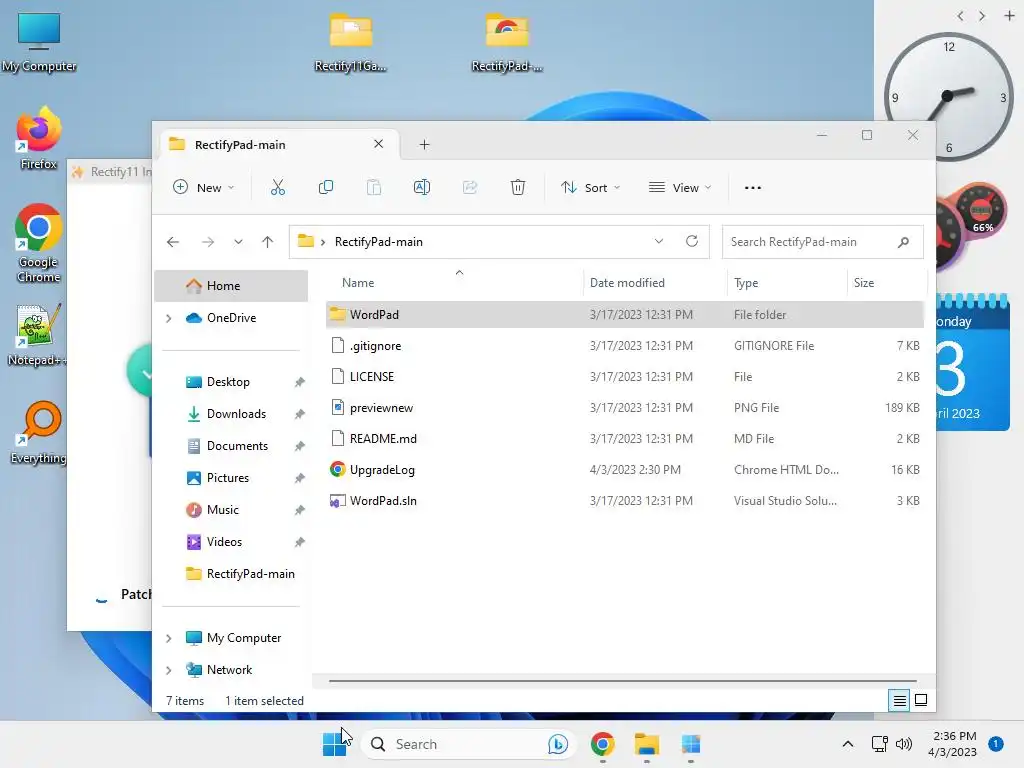Click the search magnifier icon in Explorer
1024x768 pixels.
click(x=903, y=242)
